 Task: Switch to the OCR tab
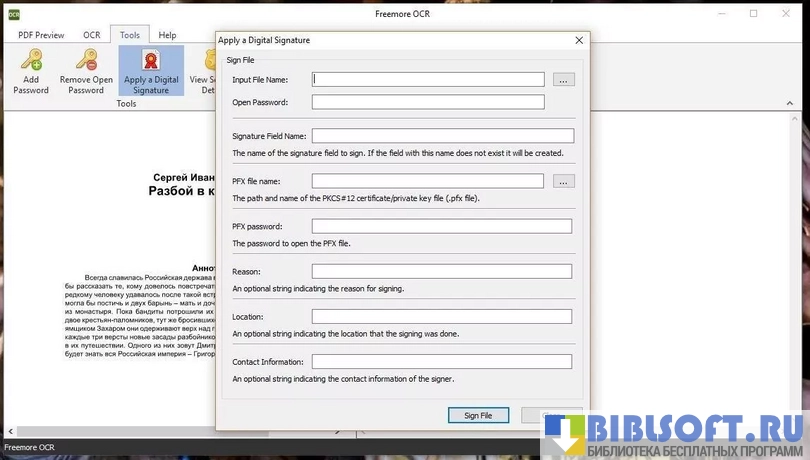[x=91, y=35]
